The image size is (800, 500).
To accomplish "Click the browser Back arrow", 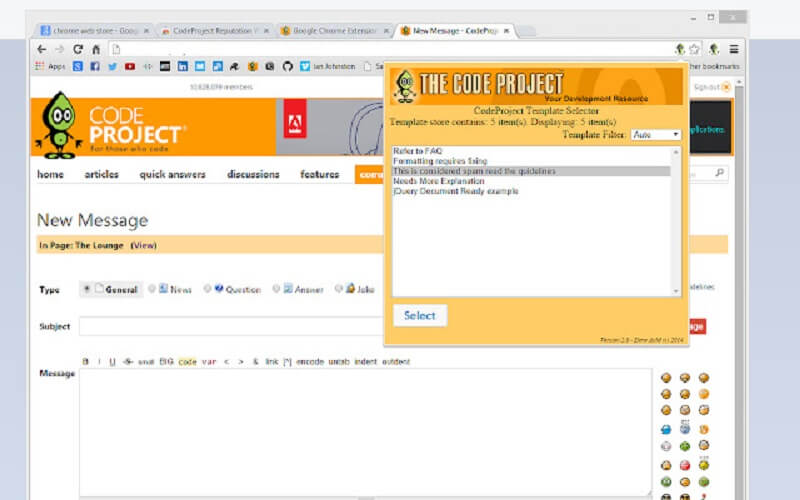I will pyautogui.click(x=41, y=49).
